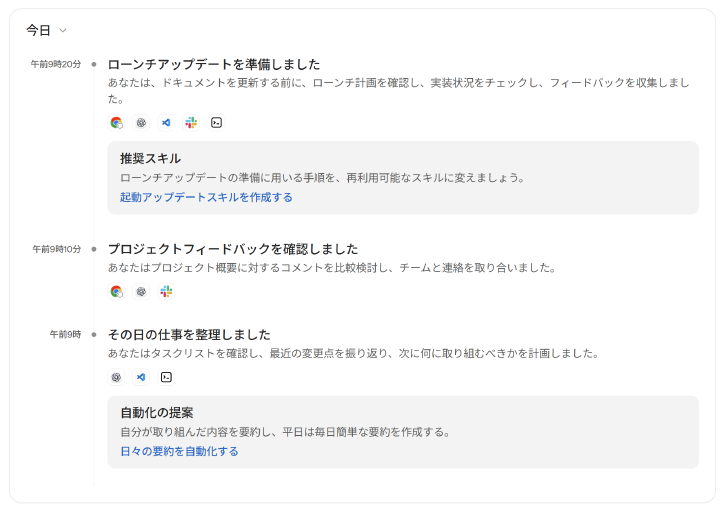
Task: Click ChatGPT icon under プロジェクトフィードバック entry
Action: click(141, 292)
